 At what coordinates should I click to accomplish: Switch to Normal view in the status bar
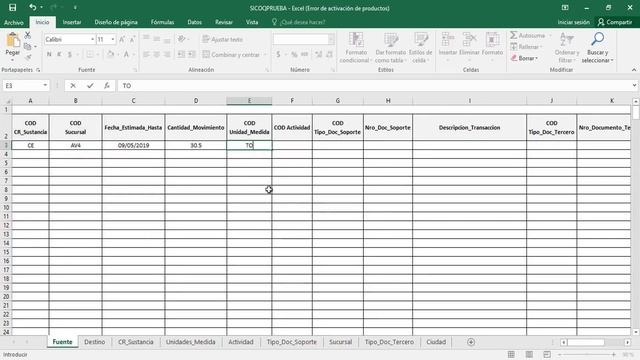pyautogui.click(x=511, y=354)
